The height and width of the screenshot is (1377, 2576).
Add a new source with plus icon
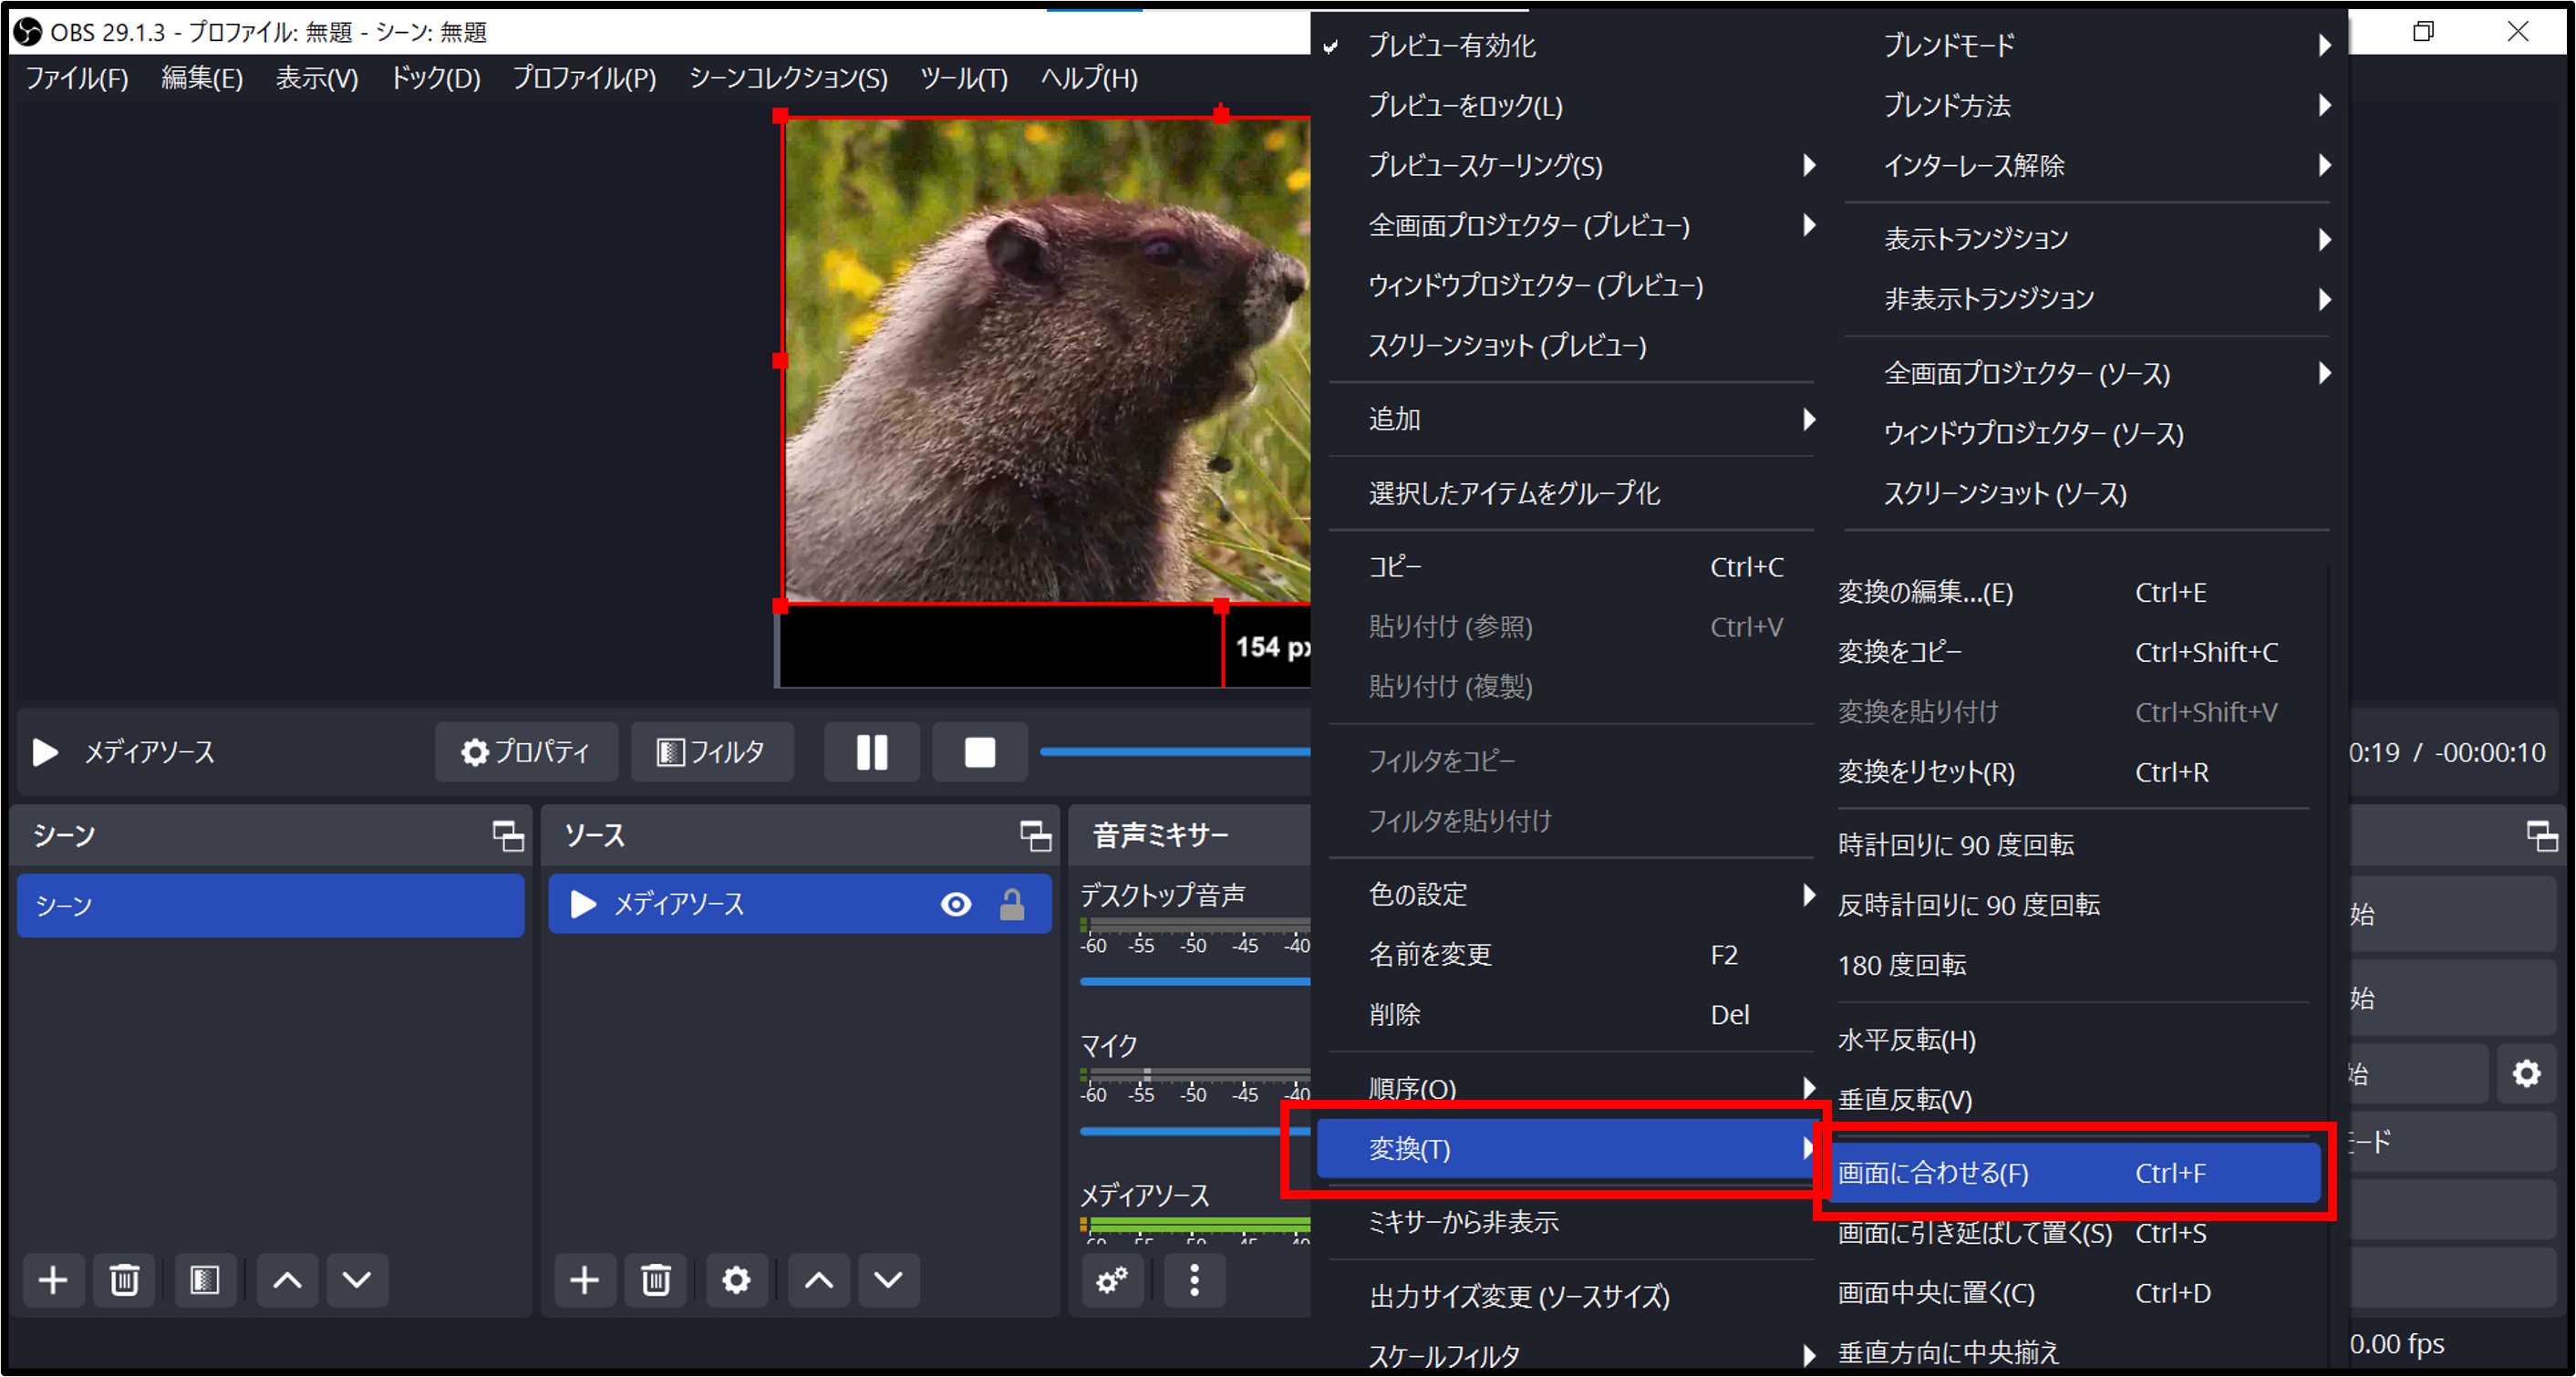click(x=584, y=1280)
